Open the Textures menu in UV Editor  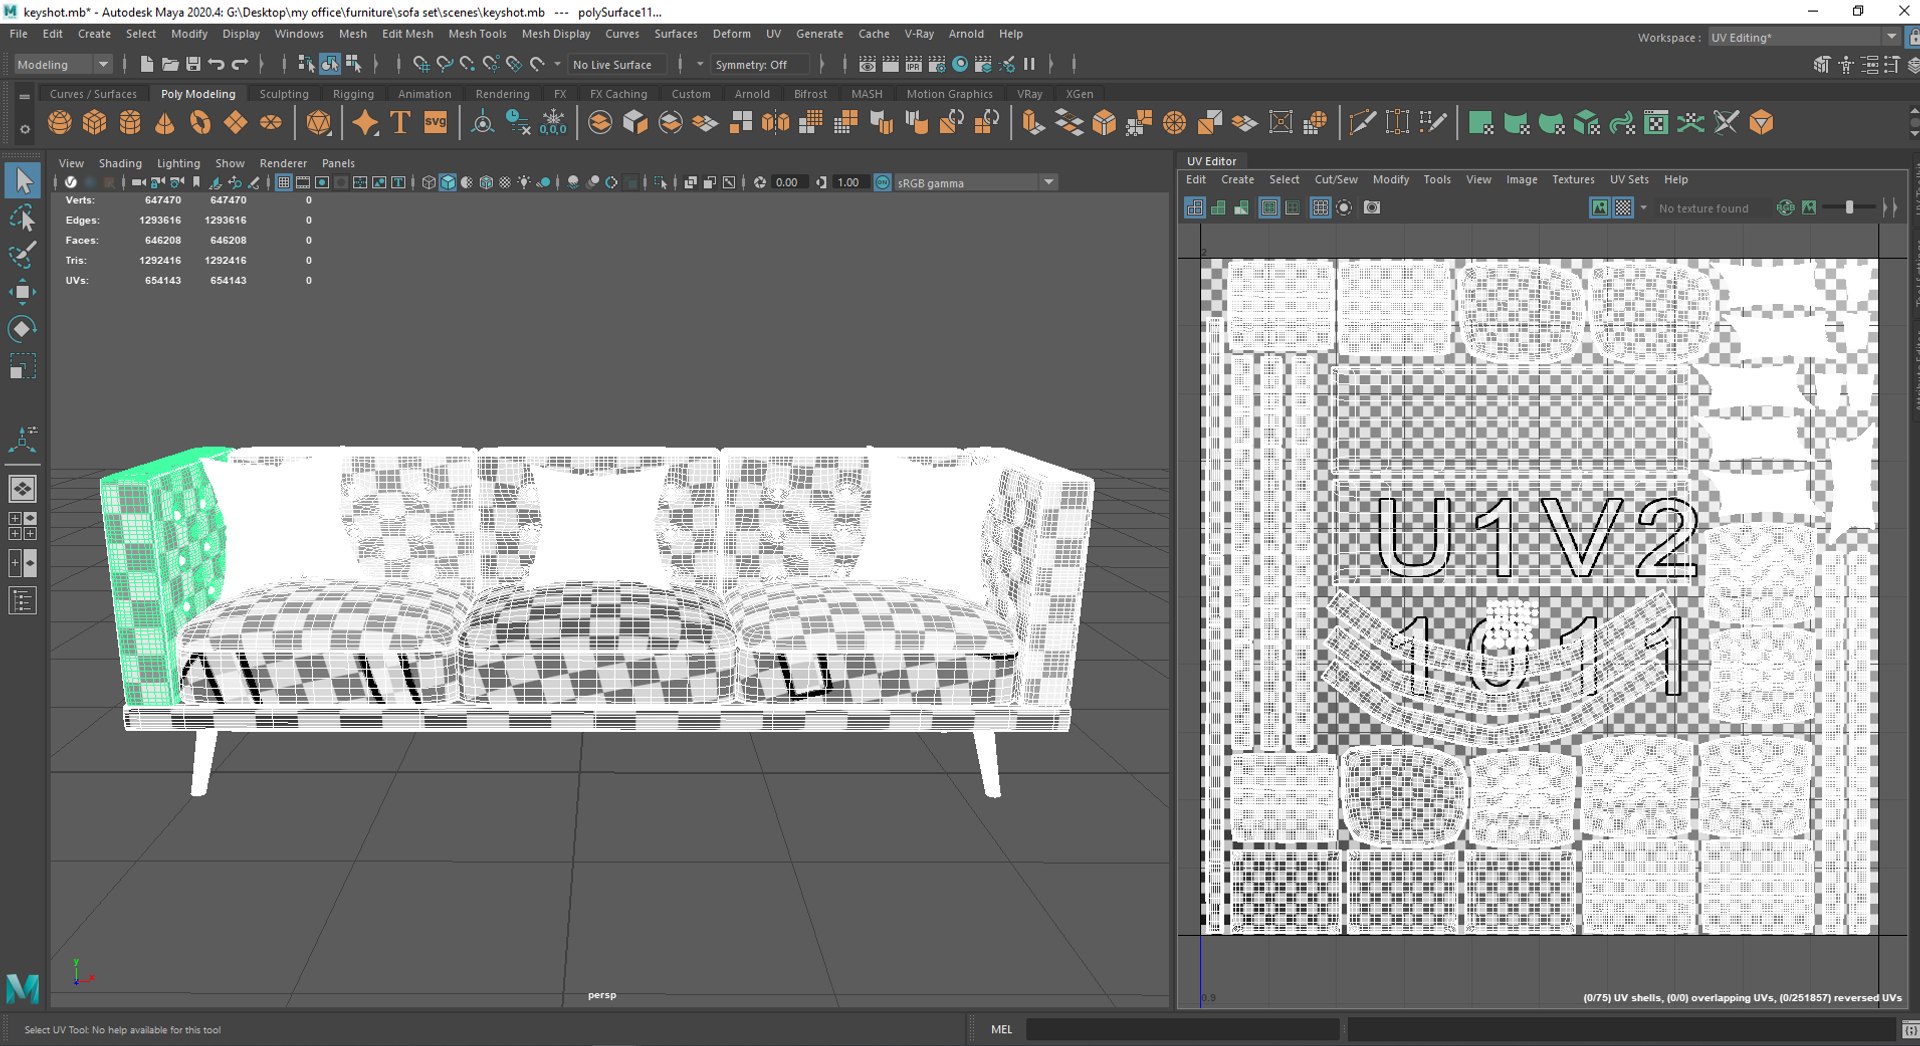pos(1573,180)
